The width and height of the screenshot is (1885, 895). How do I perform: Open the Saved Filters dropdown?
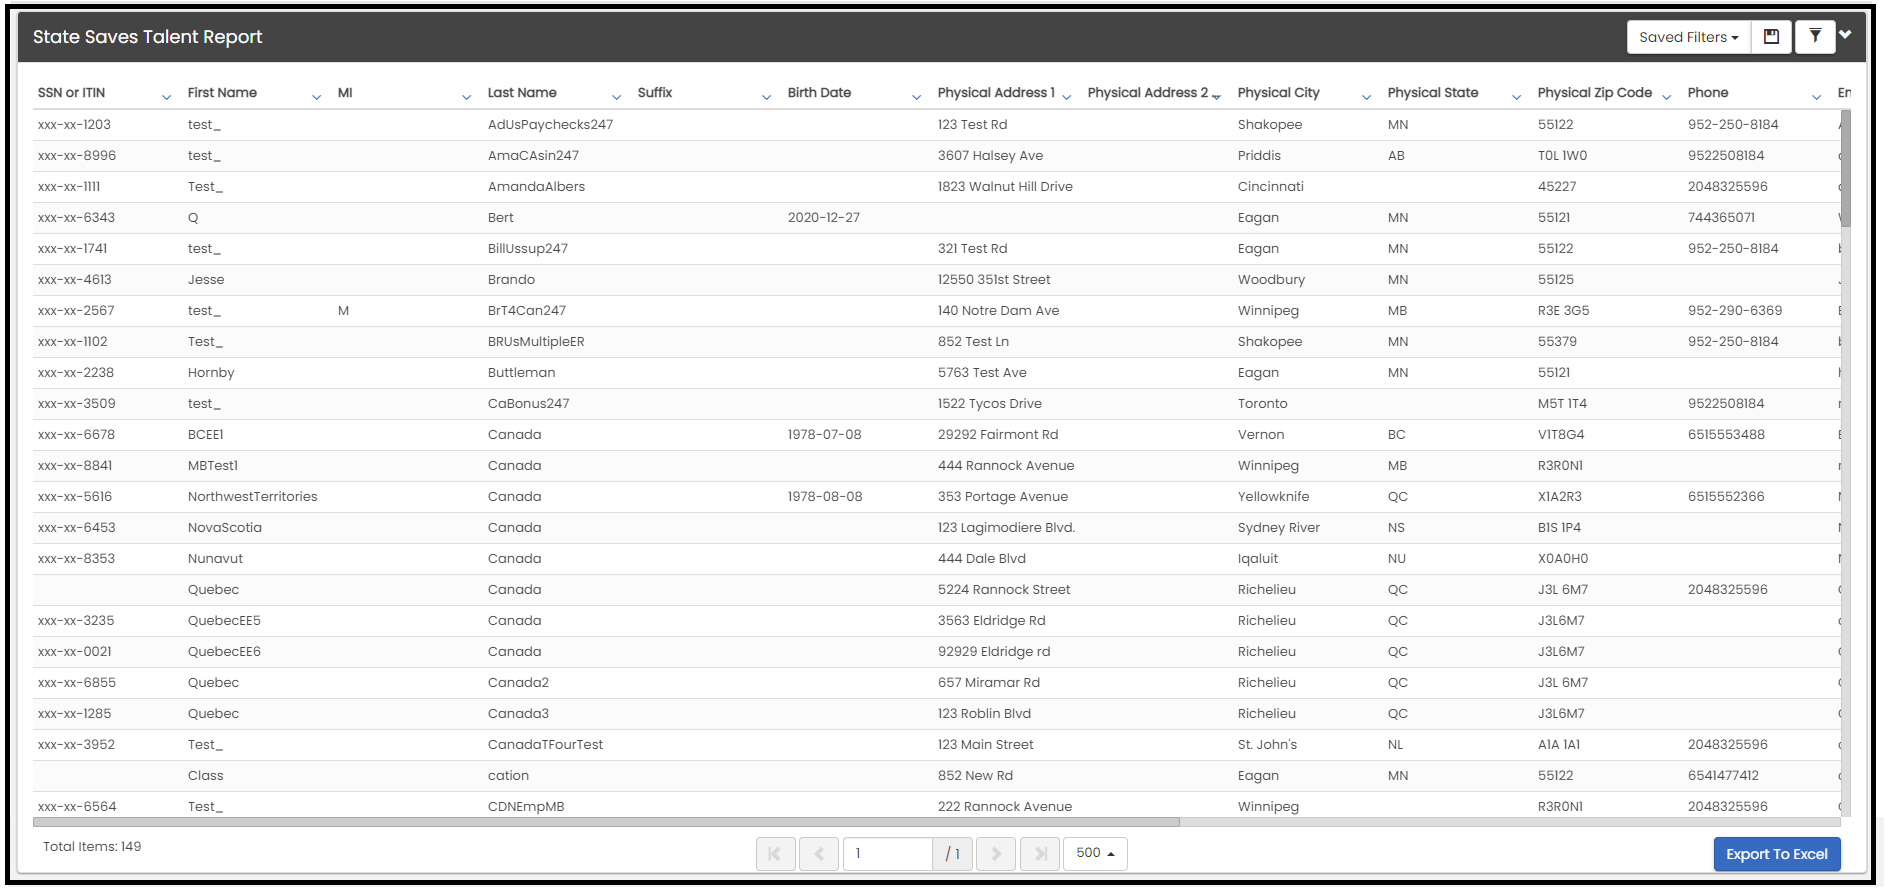click(1688, 37)
